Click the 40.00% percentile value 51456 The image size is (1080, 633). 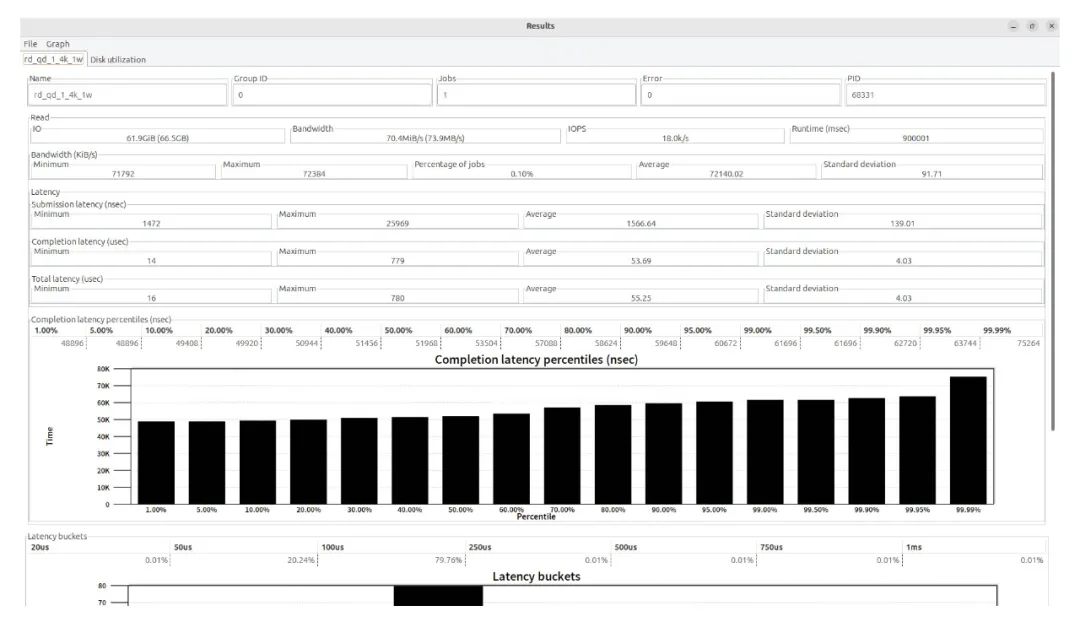tap(366, 343)
